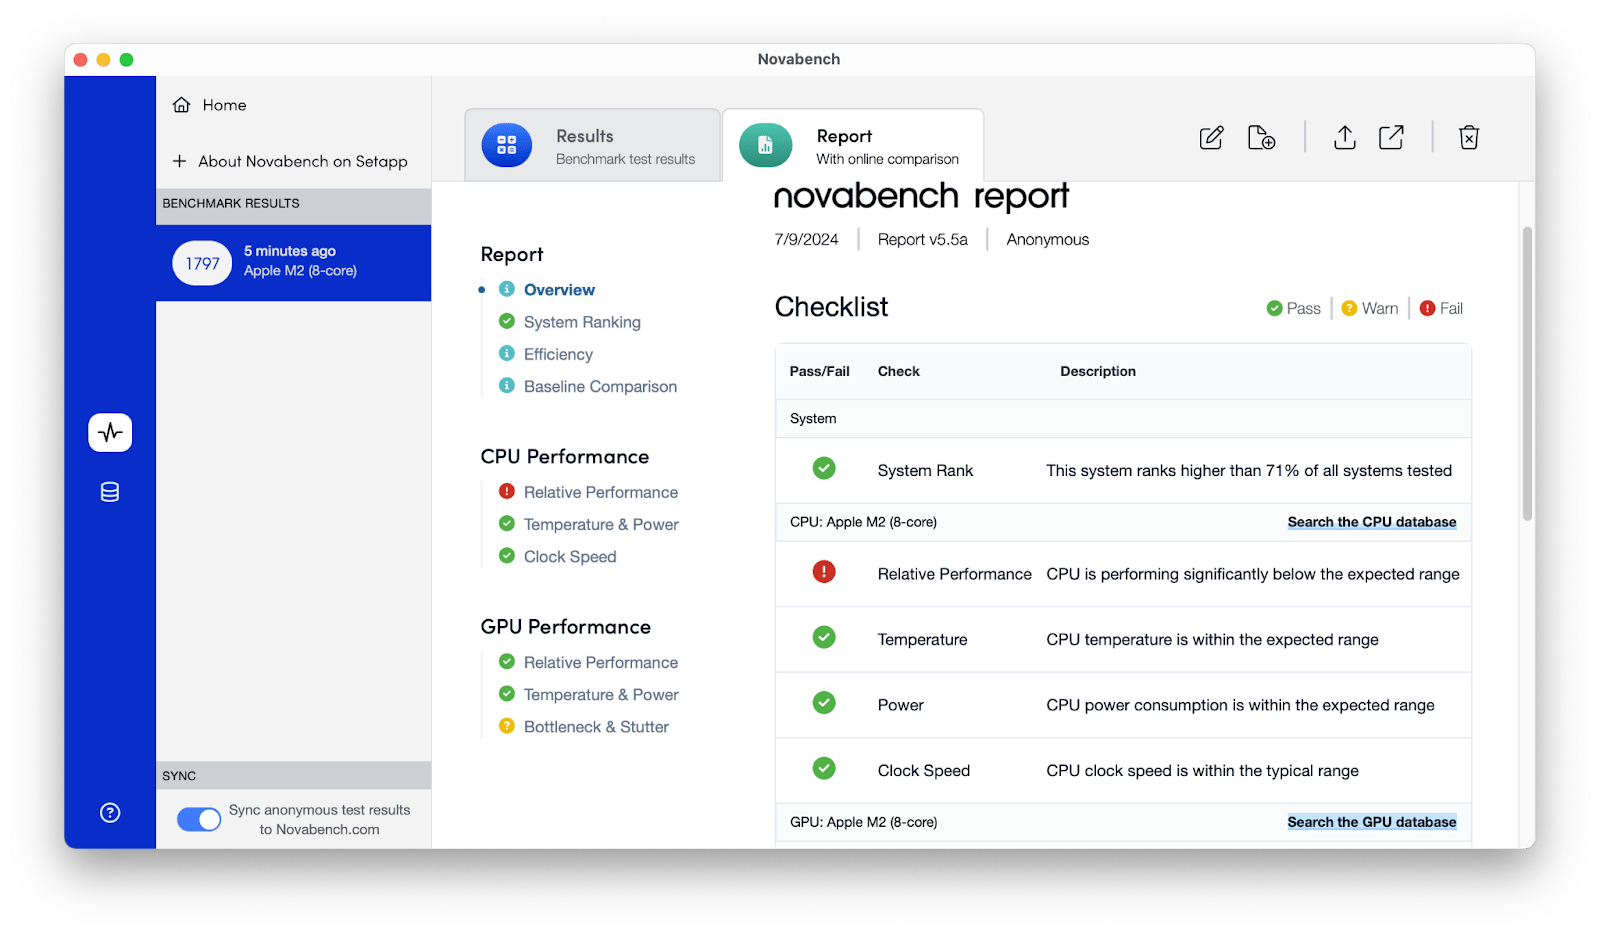The width and height of the screenshot is (1600, 934).
Task: Open the database sidebar icon
Action: (110, 492)
